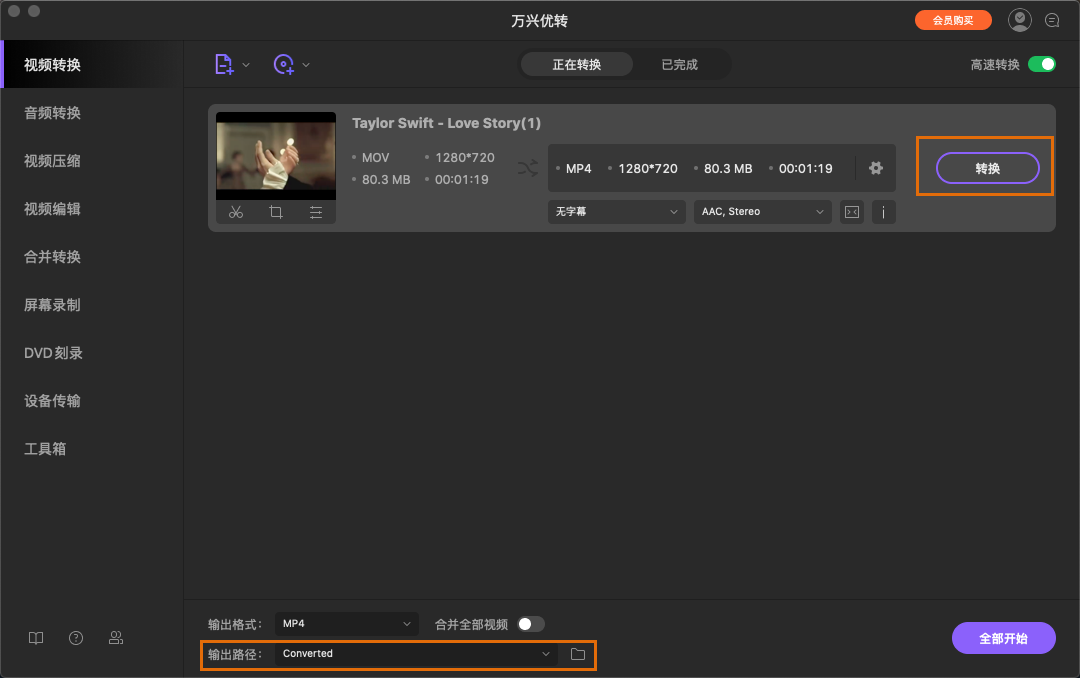1080x678 pixels.
Task: Expand the AAC, Stereo audio dropdown
Action: 762,212
